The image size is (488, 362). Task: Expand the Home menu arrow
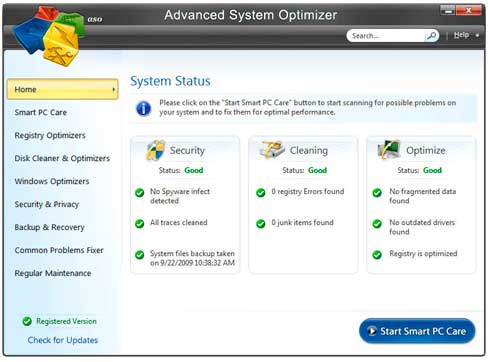[114, 89]
